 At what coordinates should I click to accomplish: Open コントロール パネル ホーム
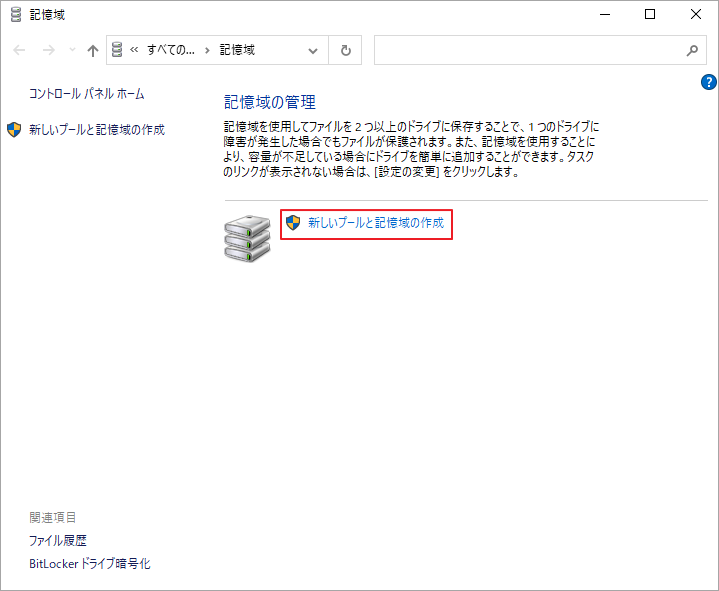[87, 94]
